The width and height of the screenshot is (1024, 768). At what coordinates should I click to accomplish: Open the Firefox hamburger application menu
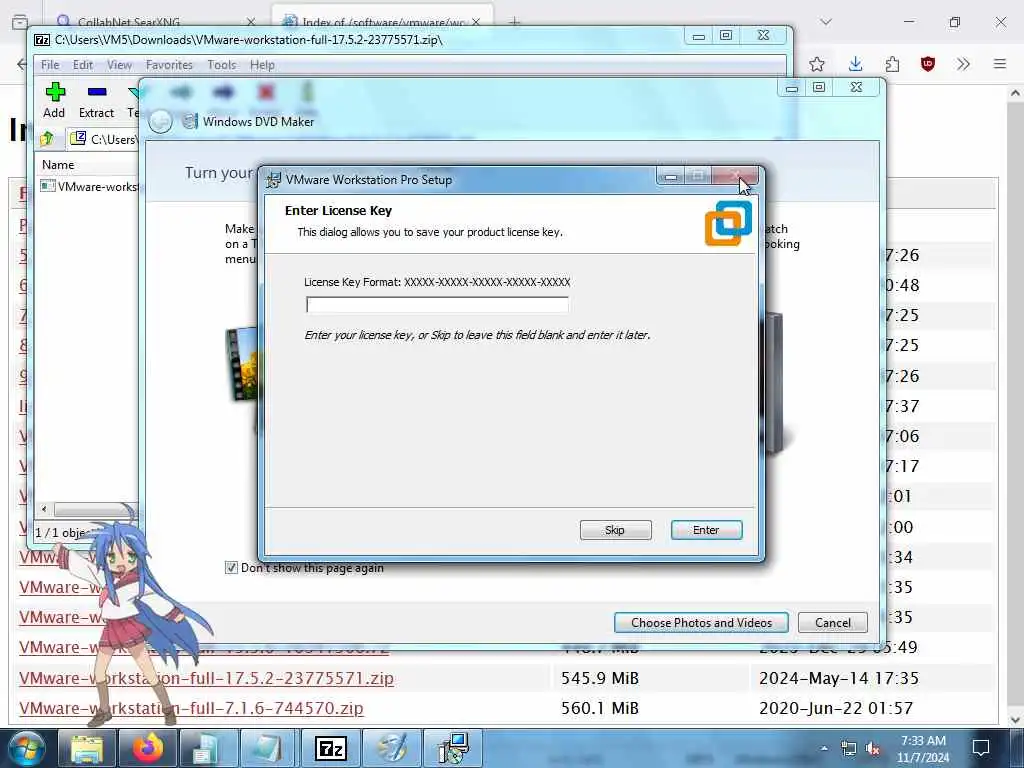tap(1000, 64)
